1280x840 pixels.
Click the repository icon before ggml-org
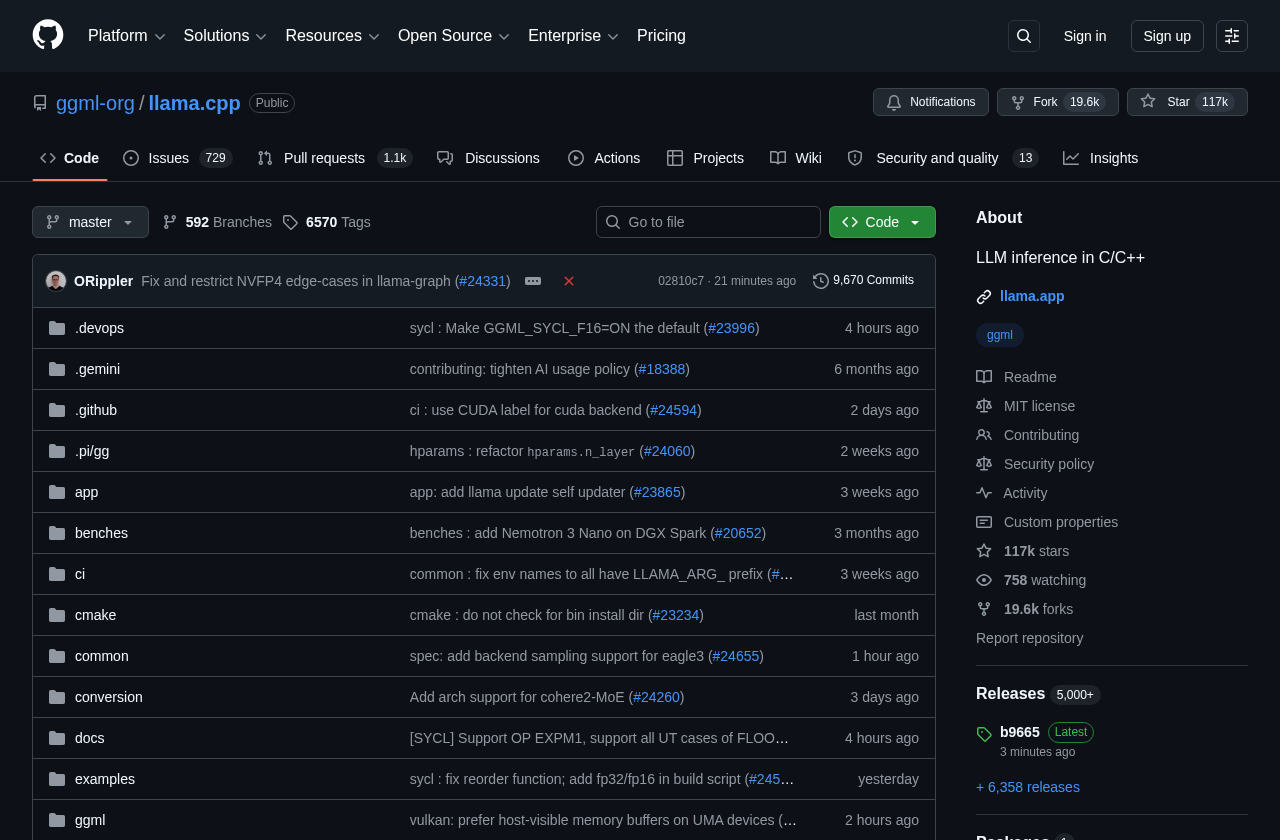tap(40, 103)
